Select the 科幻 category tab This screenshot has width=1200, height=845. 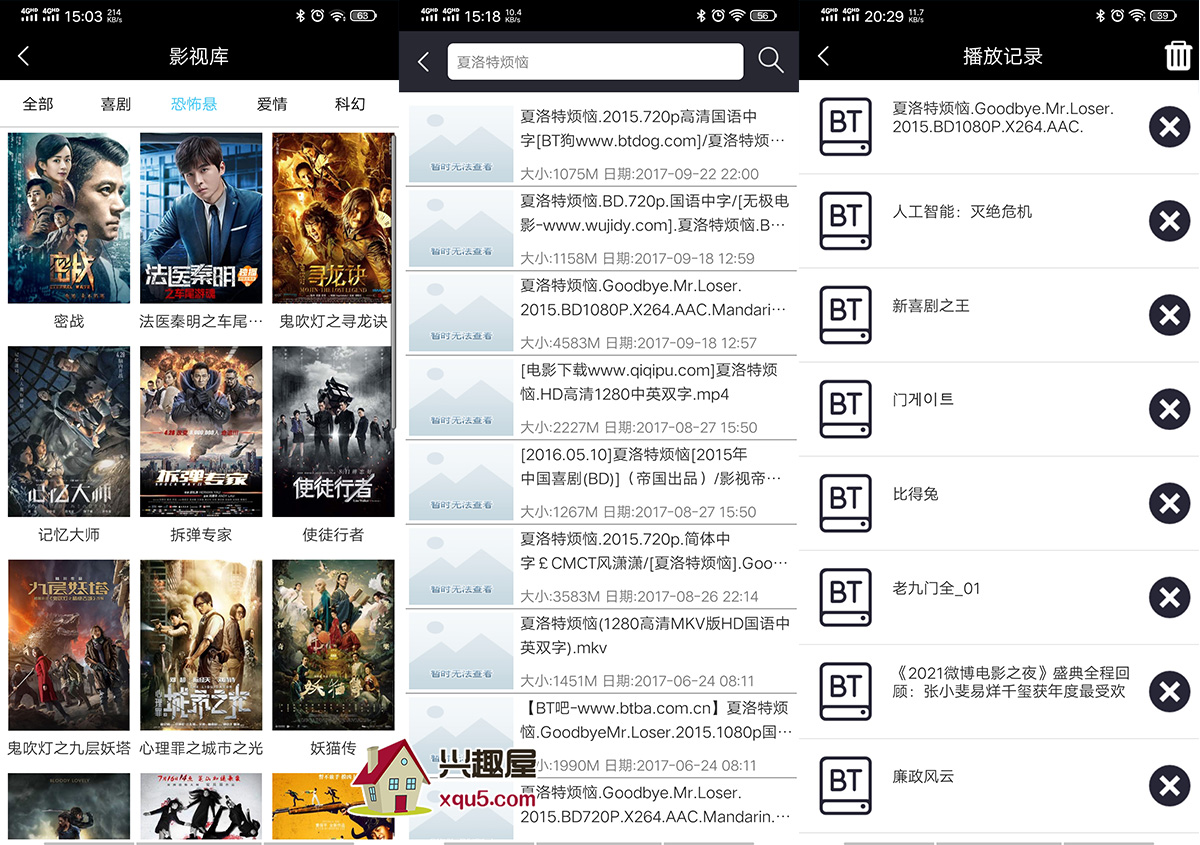[x=350, y=104]
